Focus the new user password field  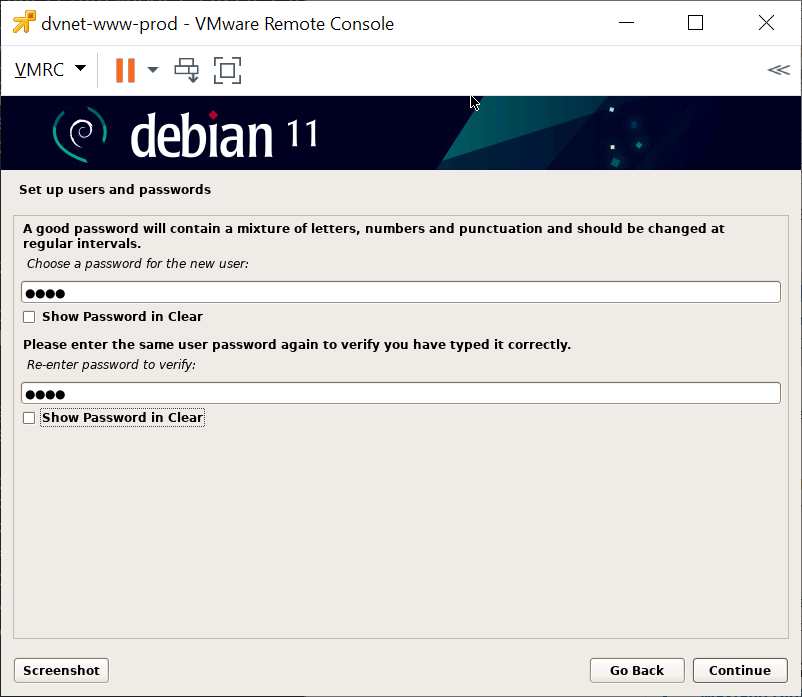coord(400,292)
